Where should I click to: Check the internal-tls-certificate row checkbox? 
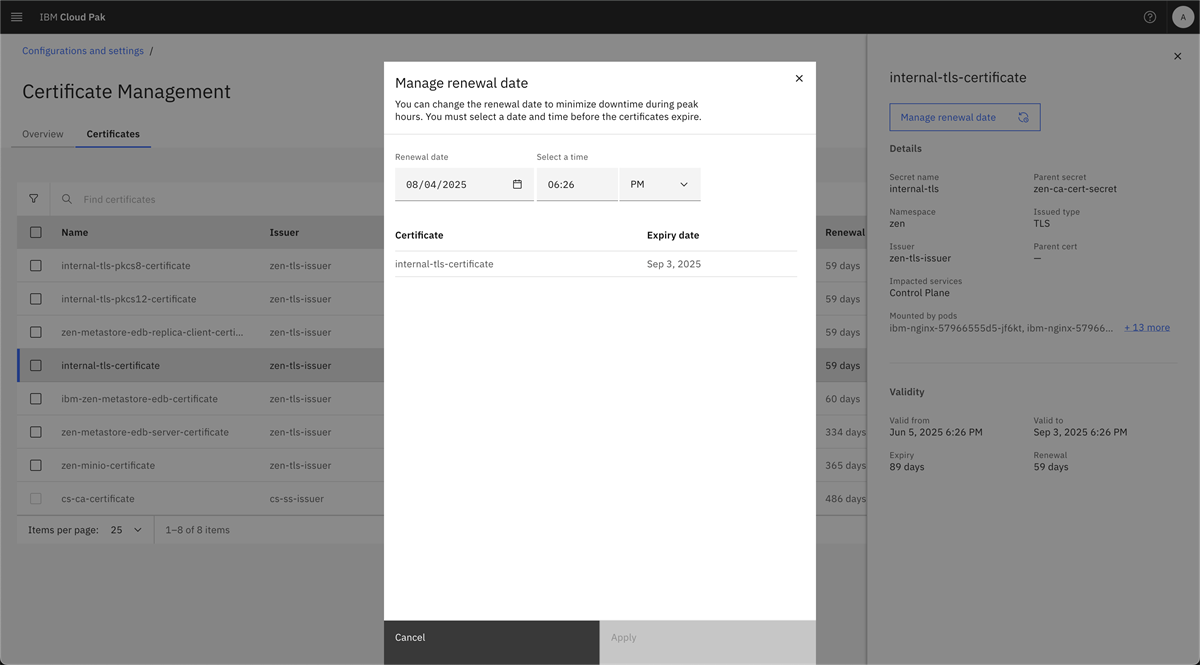pyautogui.click(x=36, y=365)
